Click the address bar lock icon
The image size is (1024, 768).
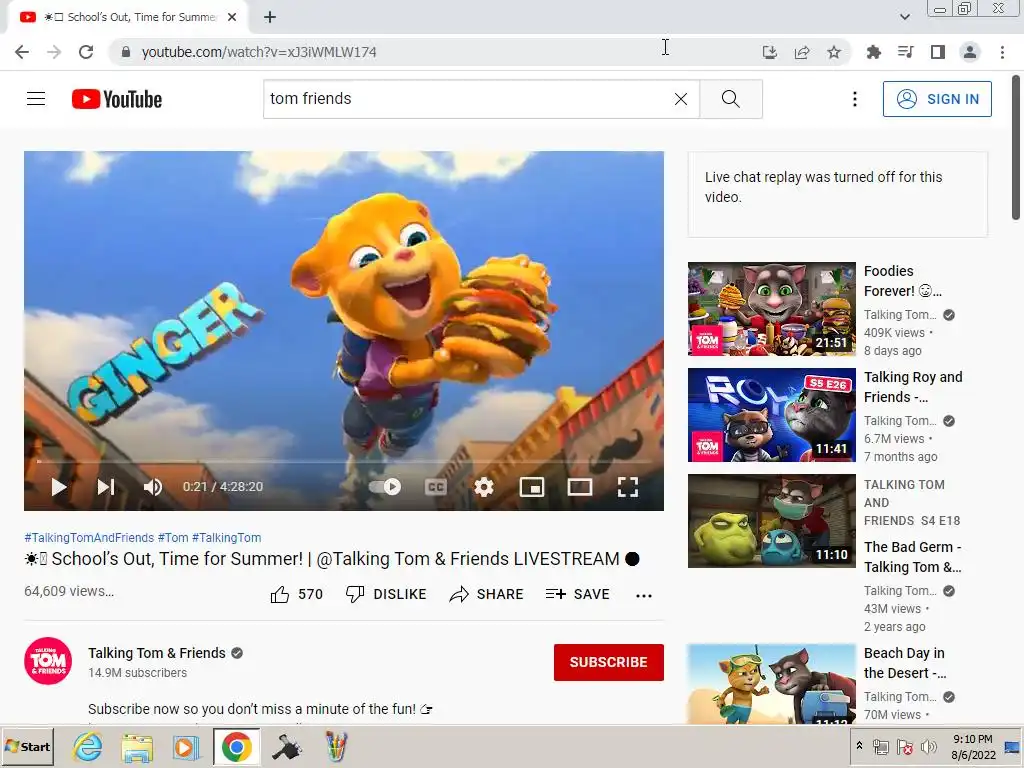coord(126,52)
